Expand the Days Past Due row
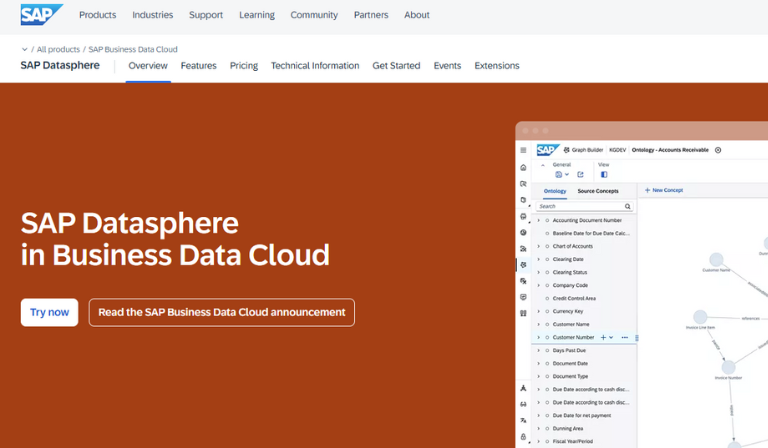 pos(539,351)
